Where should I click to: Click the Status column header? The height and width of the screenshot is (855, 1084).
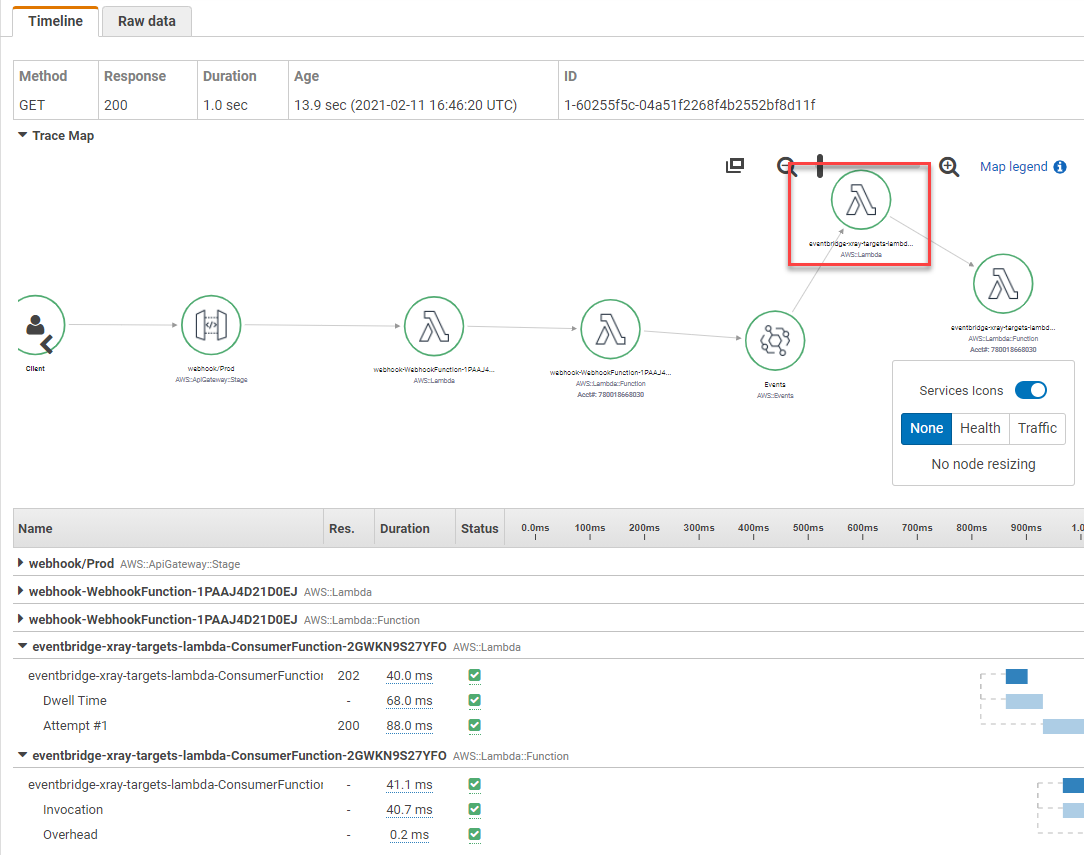[x=480, y=529]
